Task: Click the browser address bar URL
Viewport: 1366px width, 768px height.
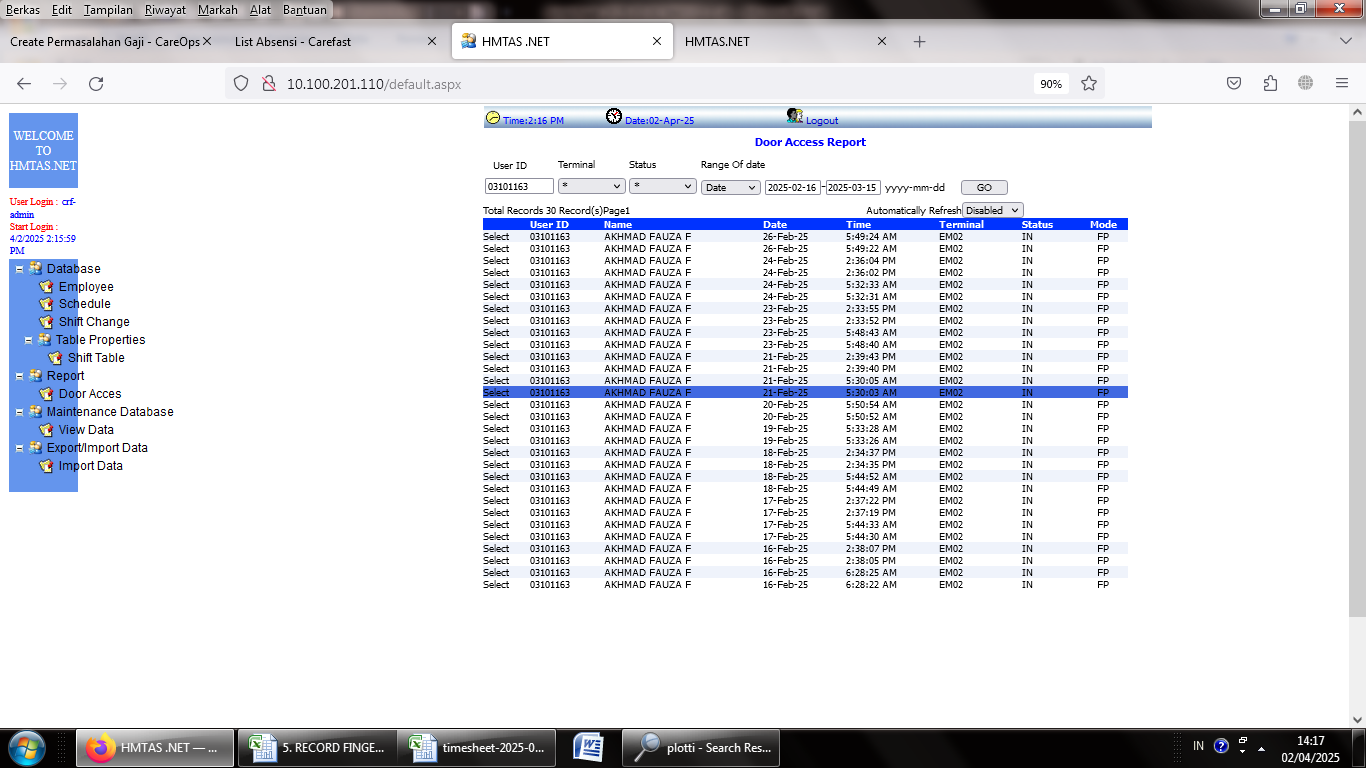Action: (x=374, y=84)
